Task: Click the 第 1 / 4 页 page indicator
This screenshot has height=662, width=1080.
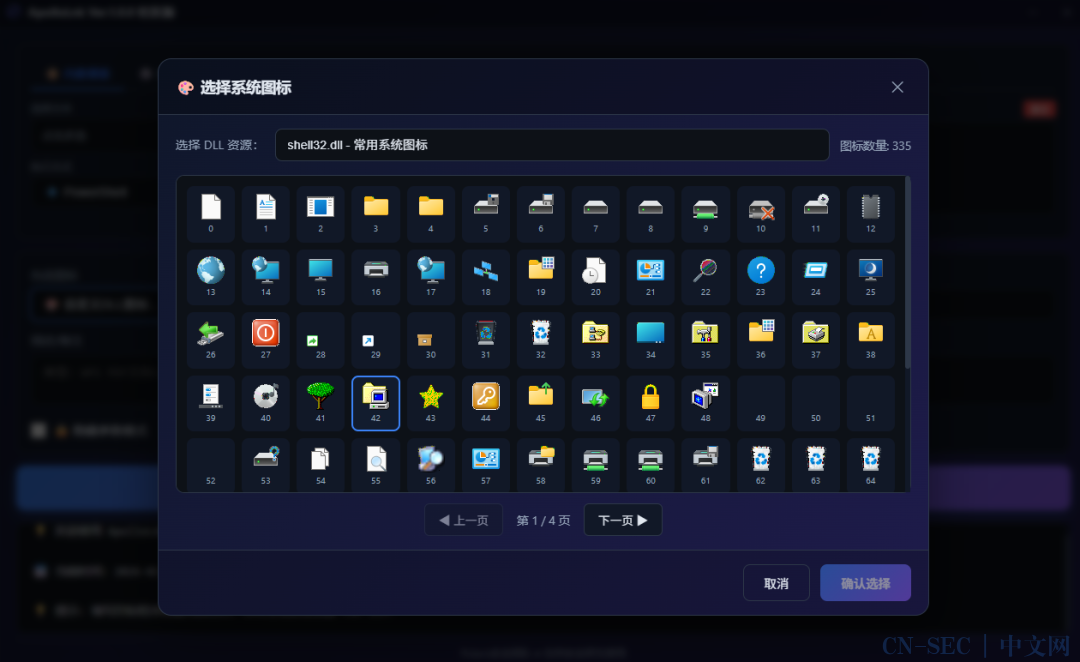Action: tap(543, 521)
